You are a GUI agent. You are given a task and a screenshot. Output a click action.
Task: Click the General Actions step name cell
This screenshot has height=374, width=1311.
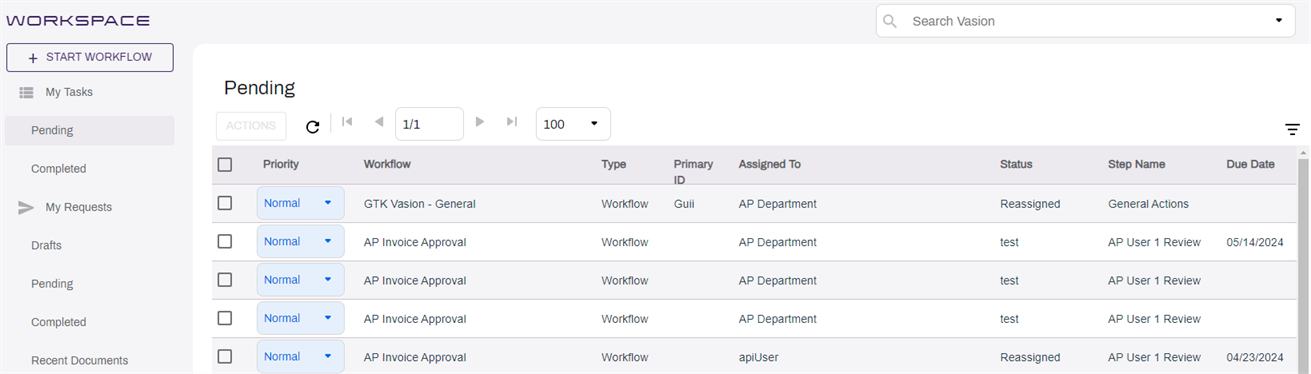click(1148, 203)
